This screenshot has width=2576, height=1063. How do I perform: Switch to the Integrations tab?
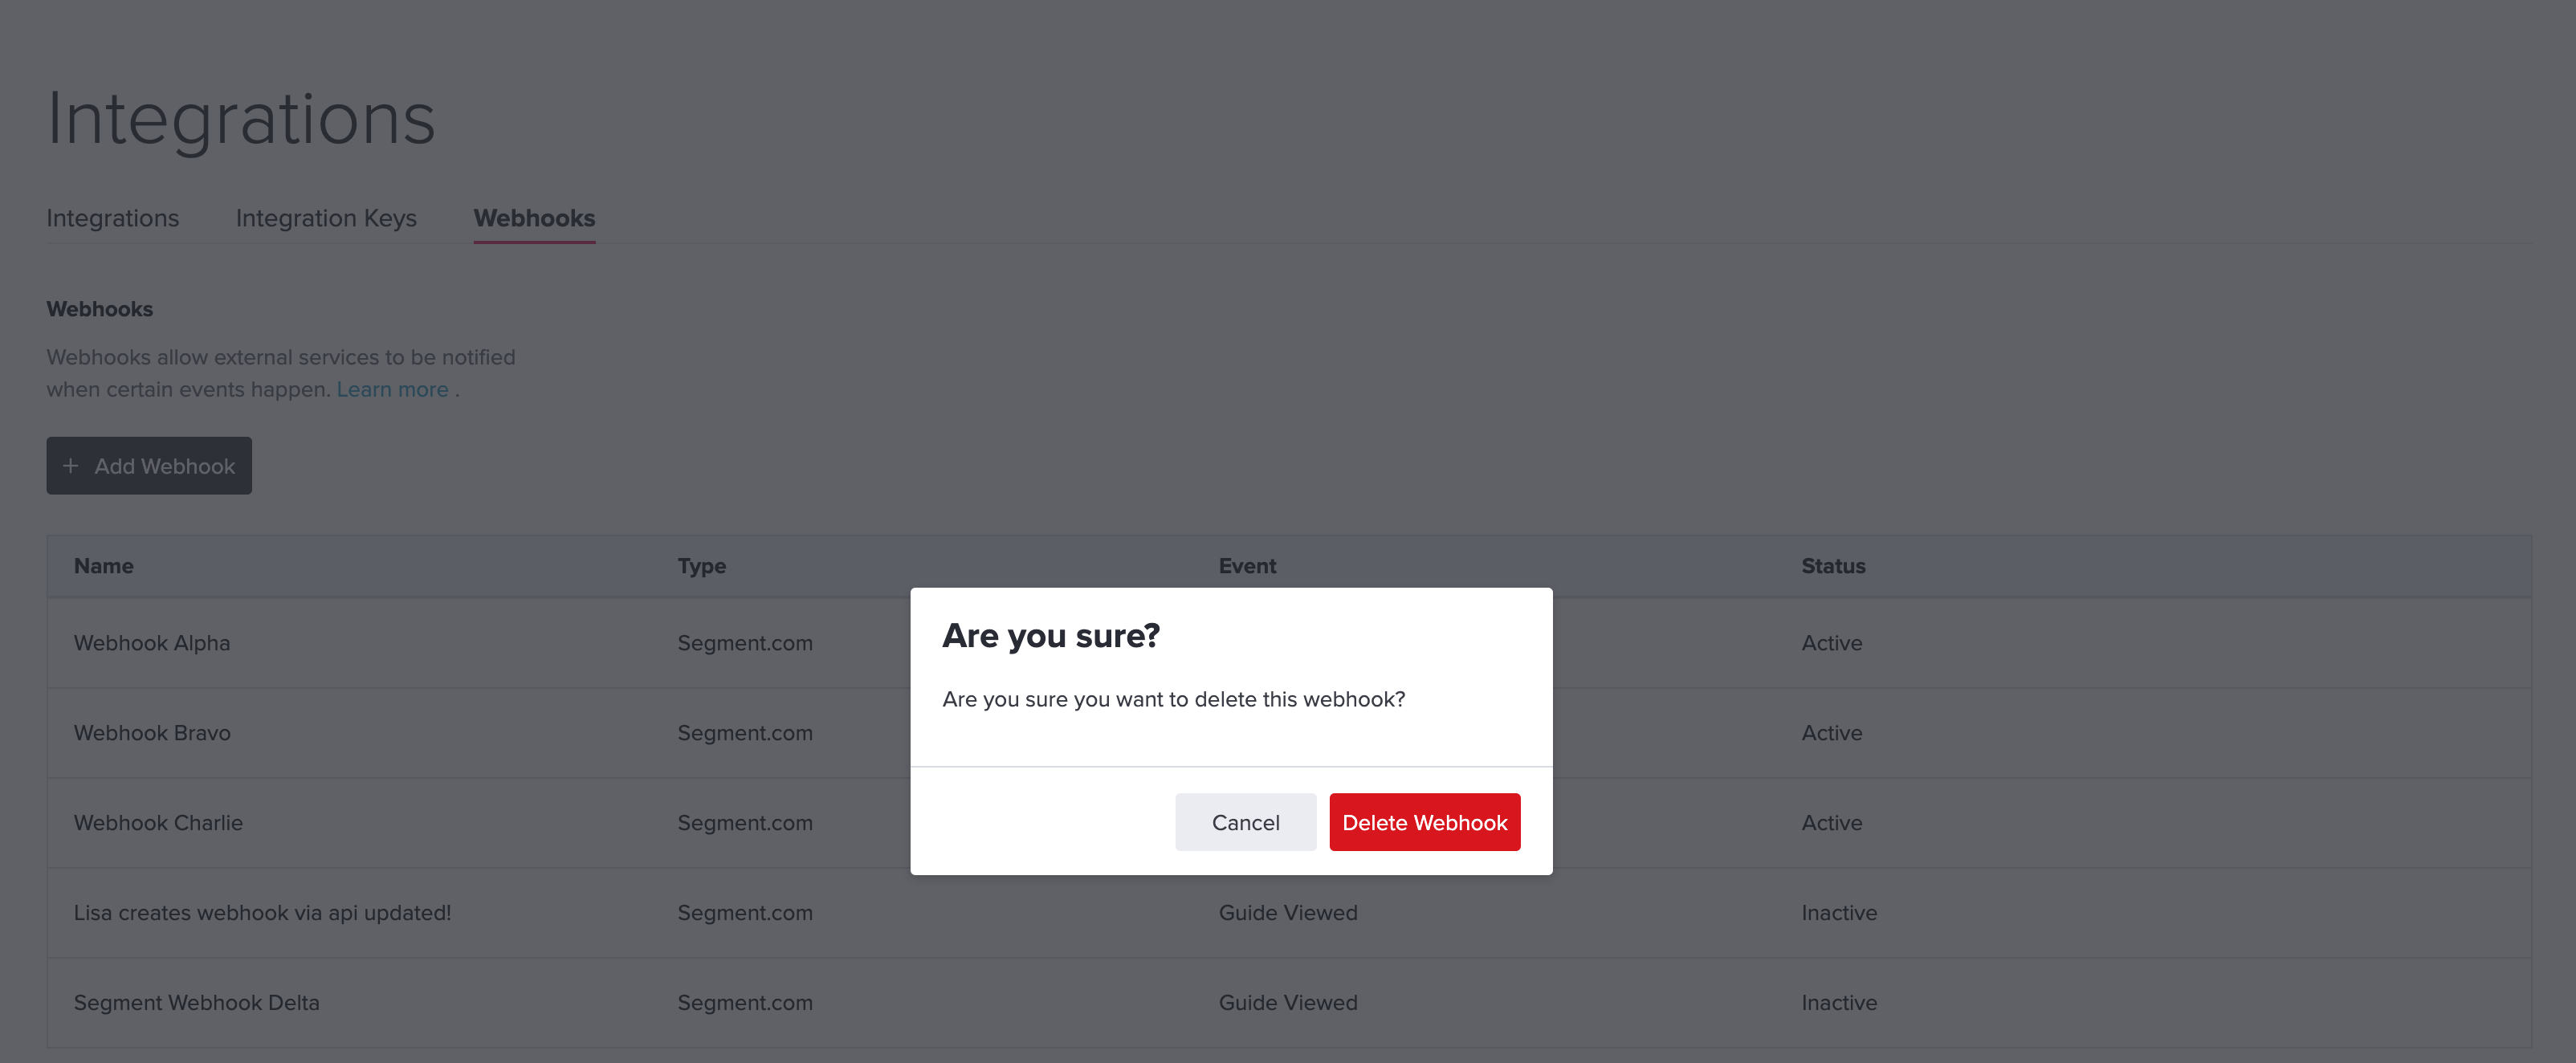tap(113, 218)
